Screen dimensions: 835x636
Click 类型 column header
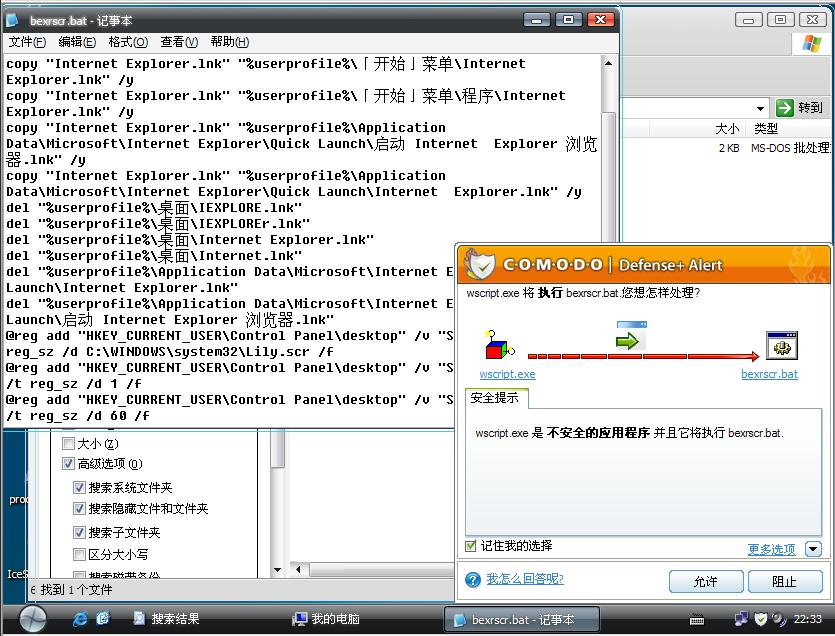[x=766, y=128]
